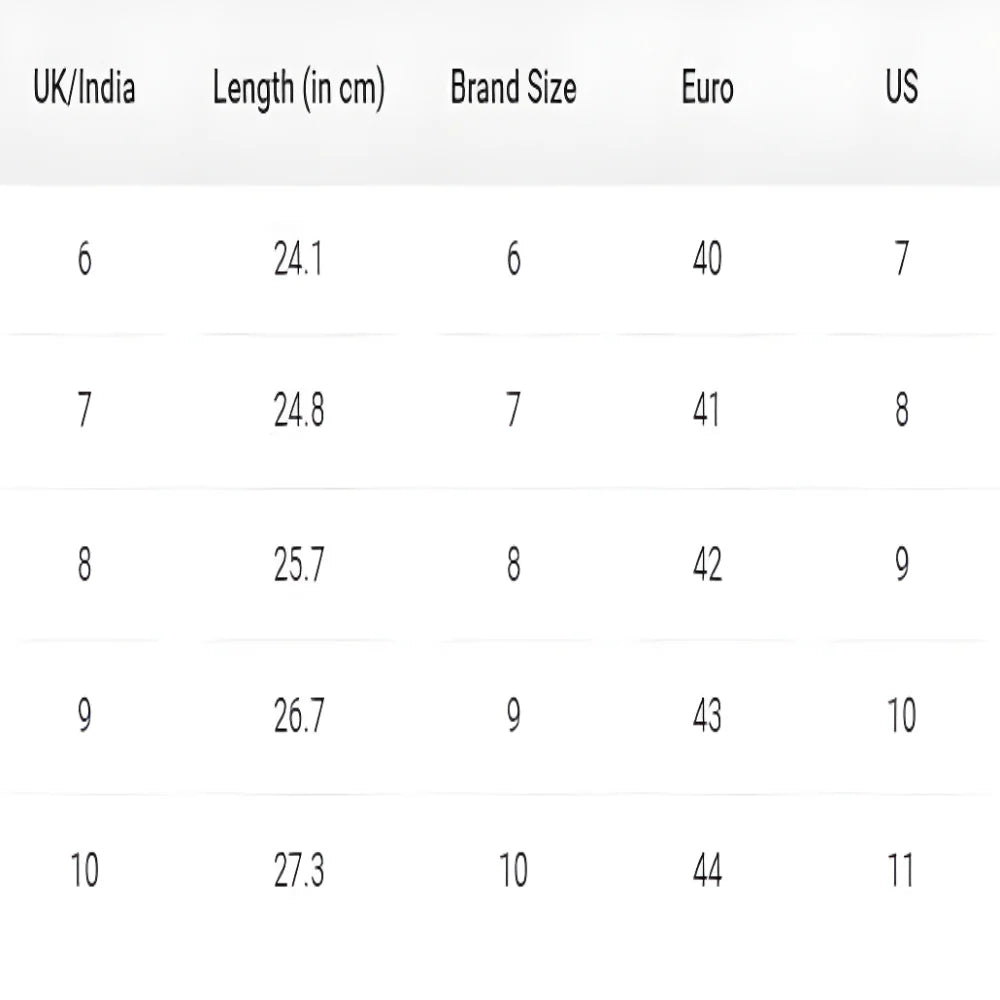Click the Brand Size column header

click(x=513, y=89)
